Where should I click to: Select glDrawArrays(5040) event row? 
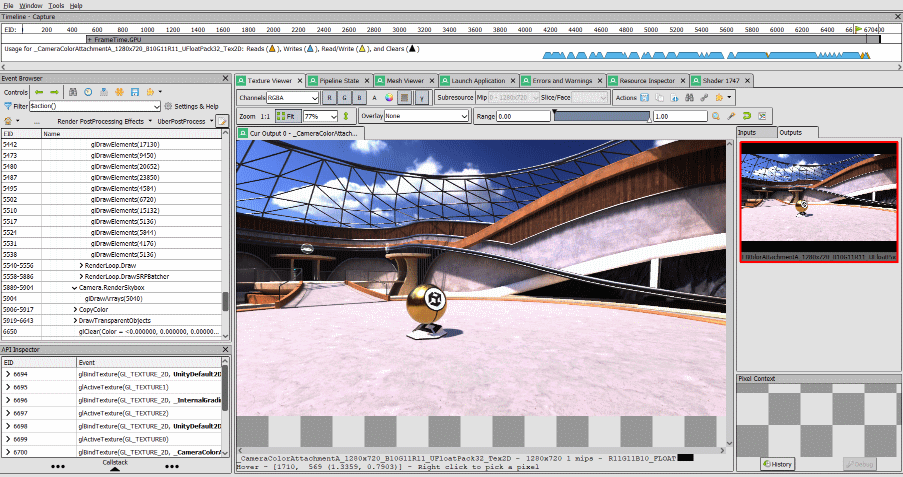[x=113, y=298]
